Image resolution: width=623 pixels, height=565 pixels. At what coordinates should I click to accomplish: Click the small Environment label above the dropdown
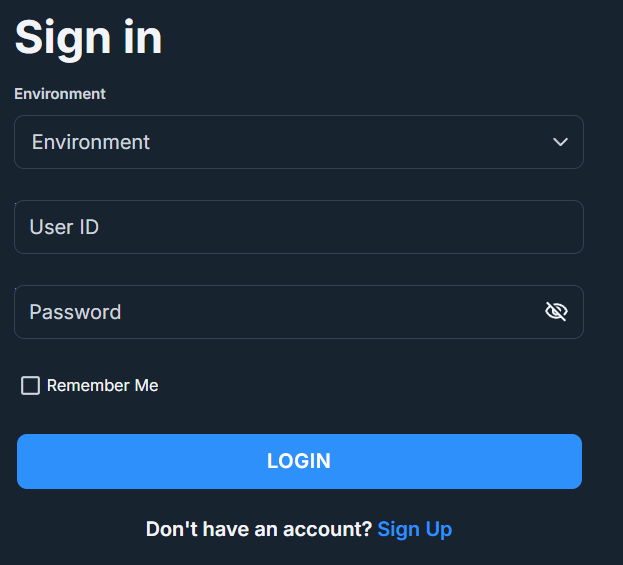60,94
